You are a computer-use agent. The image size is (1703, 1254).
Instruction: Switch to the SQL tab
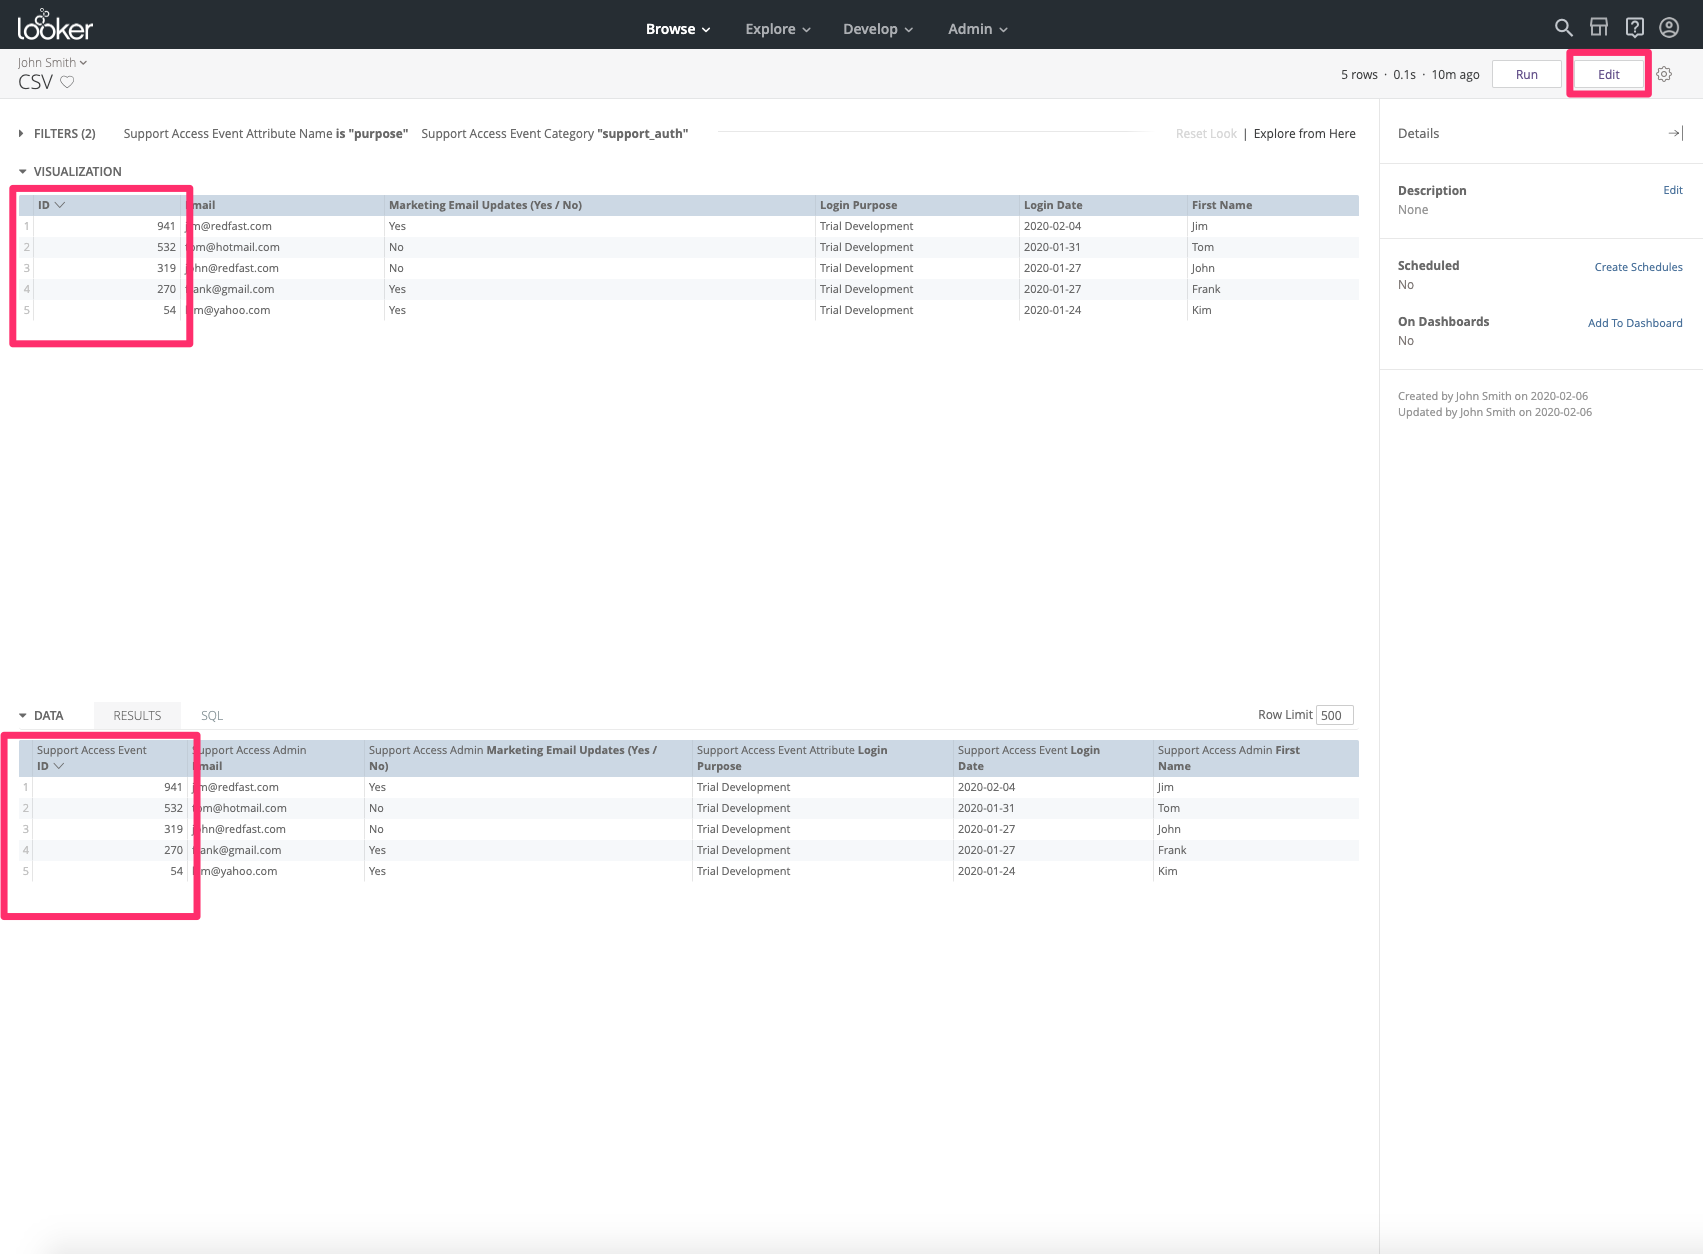[212, 716]
